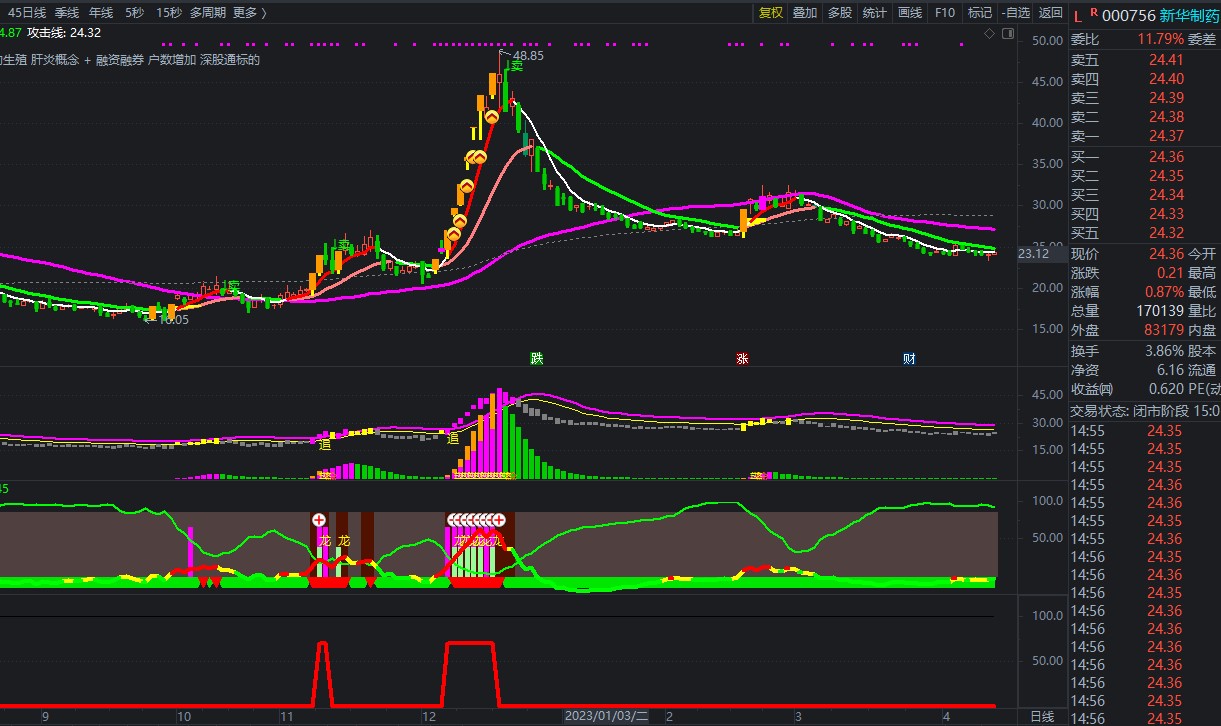Click month 10 on the time axis
The width and height of the screenshot is (1221, 726).
tap(183, 716)
